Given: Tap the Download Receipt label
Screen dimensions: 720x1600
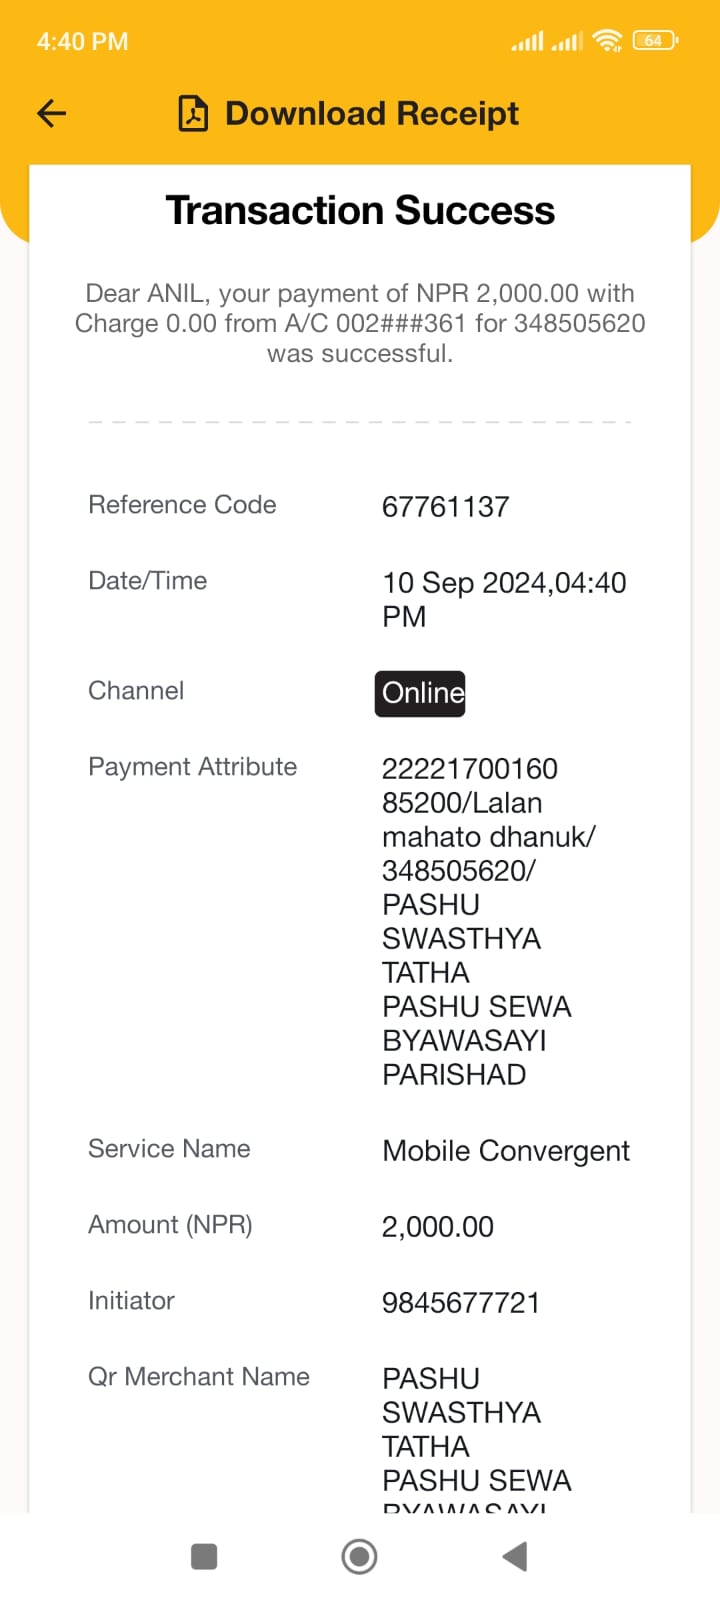Looking at the screenshot, I should click(372, 113).
